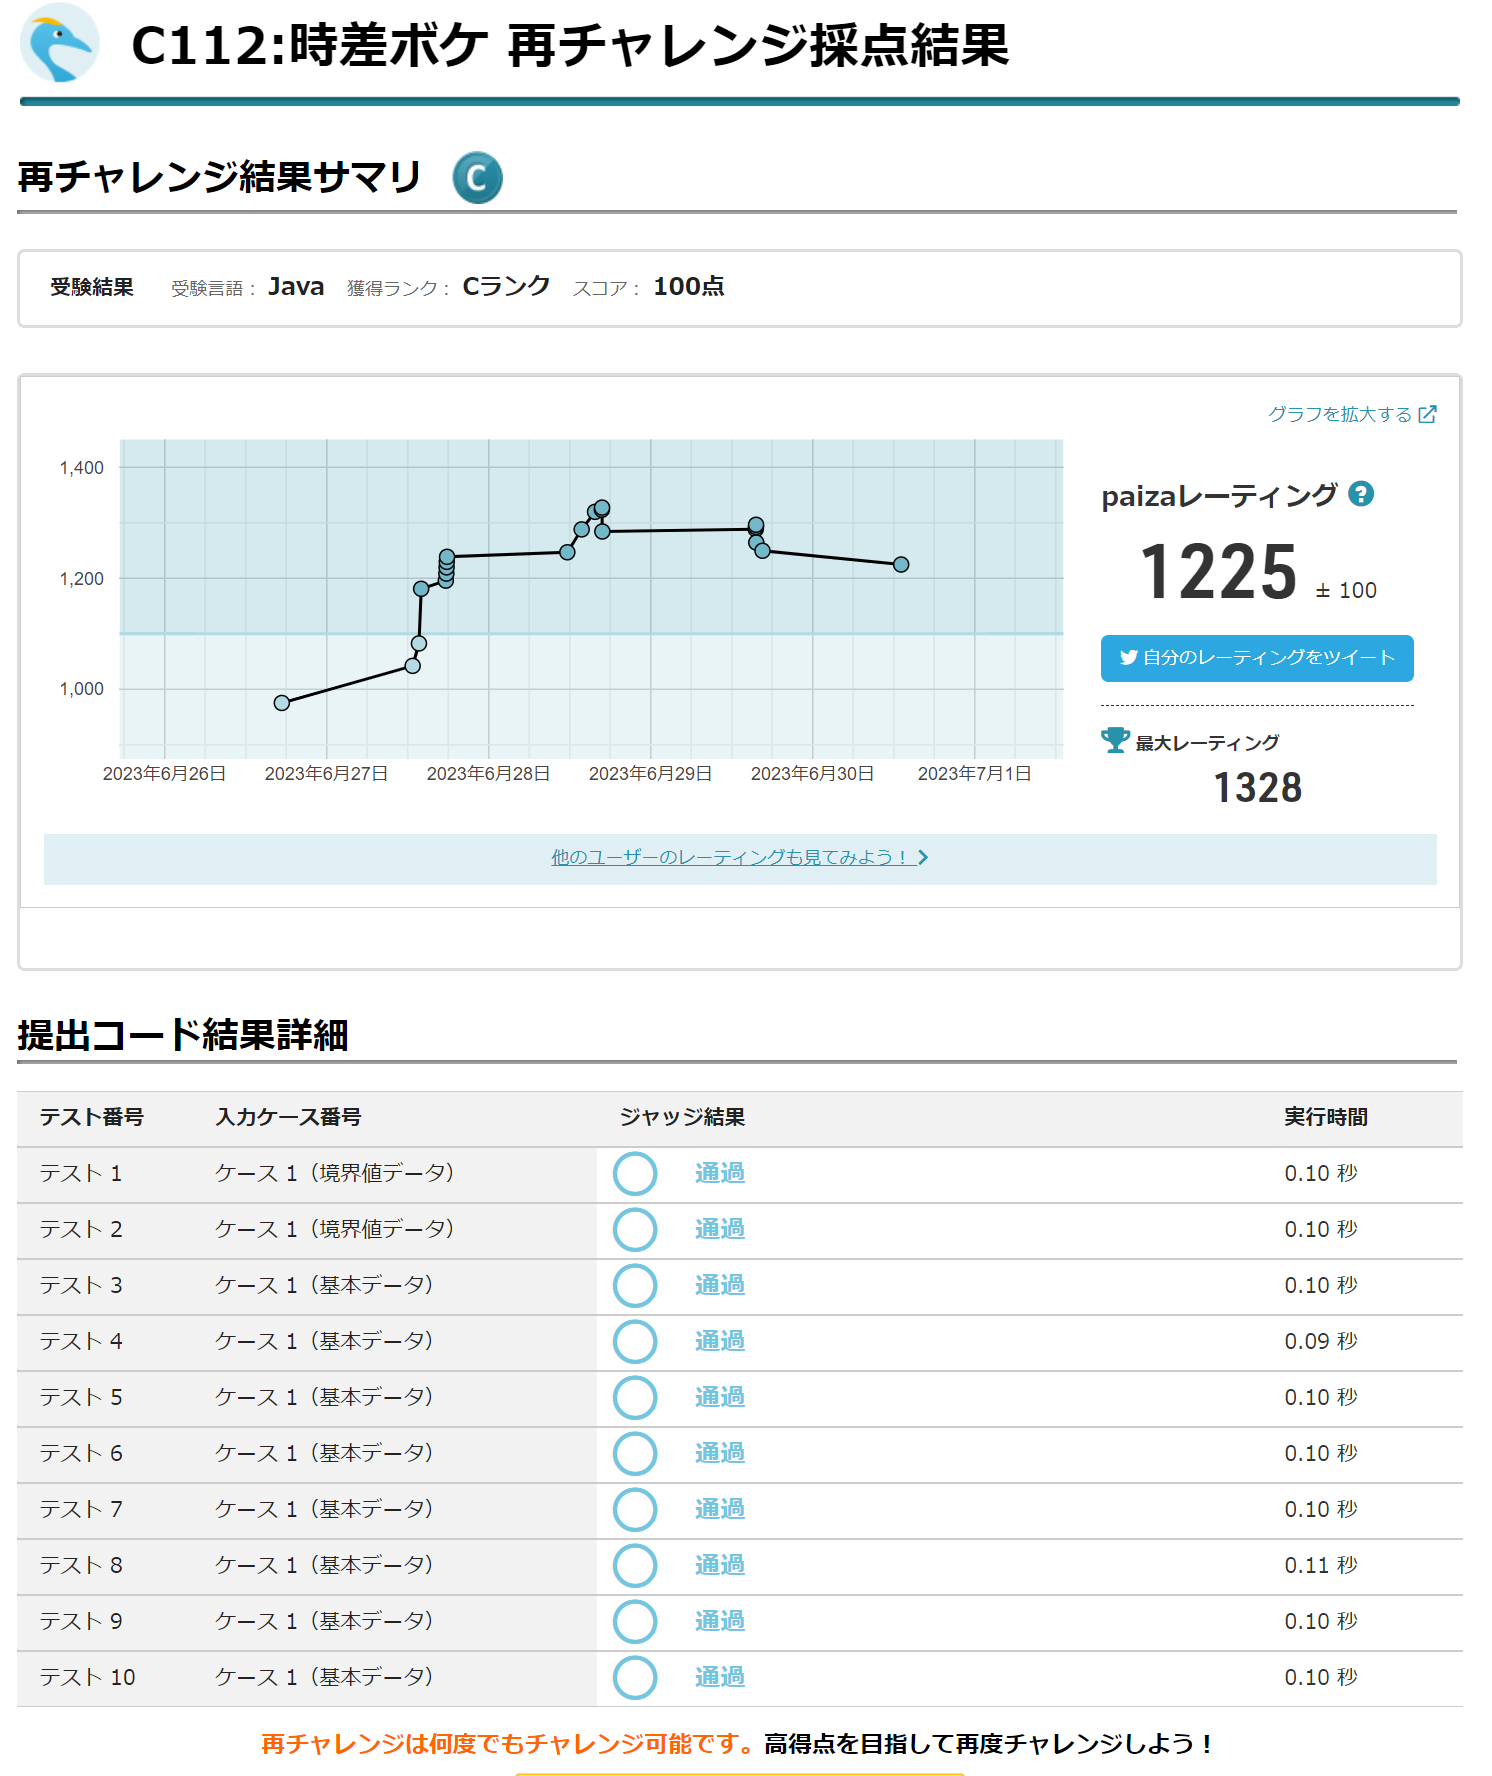Click the pass circle icon for Test 4

point(635,1342)
